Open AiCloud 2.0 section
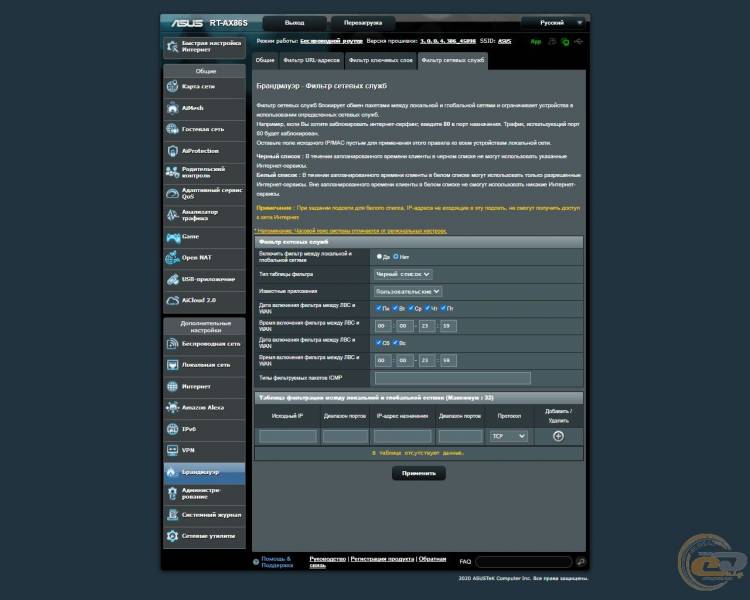Screen dimensions: 750x600 coord(204,300)
